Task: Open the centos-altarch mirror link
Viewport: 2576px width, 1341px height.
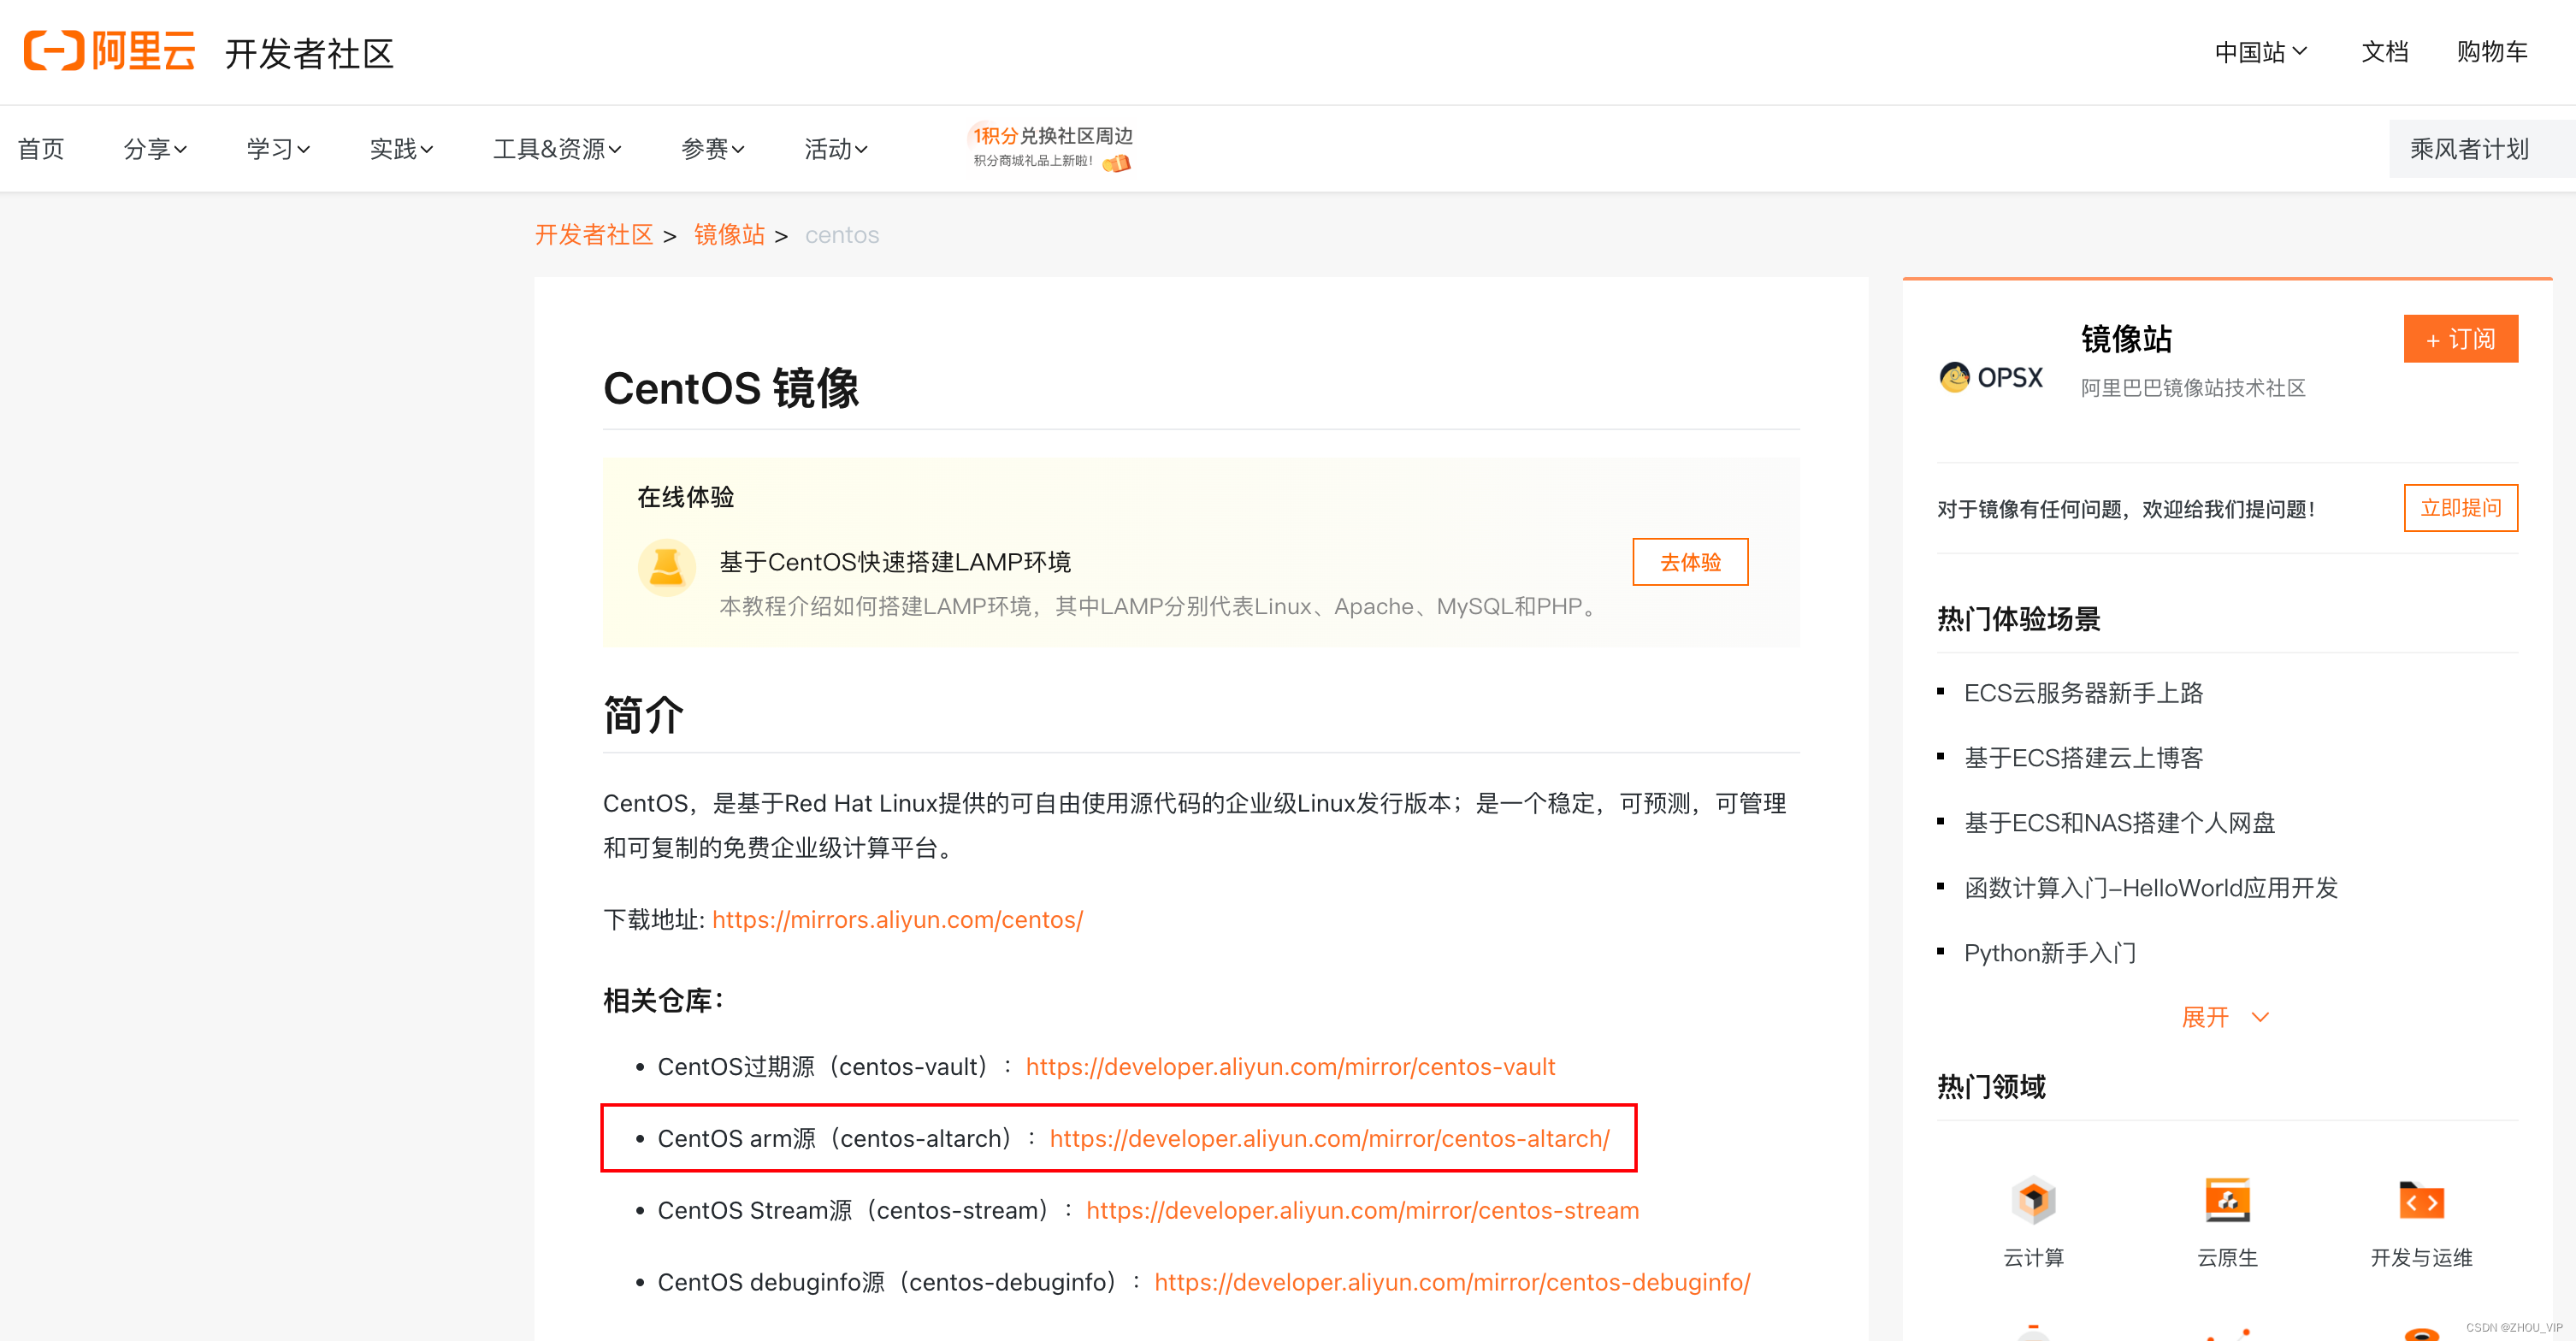Action: pos(1330,1138)
